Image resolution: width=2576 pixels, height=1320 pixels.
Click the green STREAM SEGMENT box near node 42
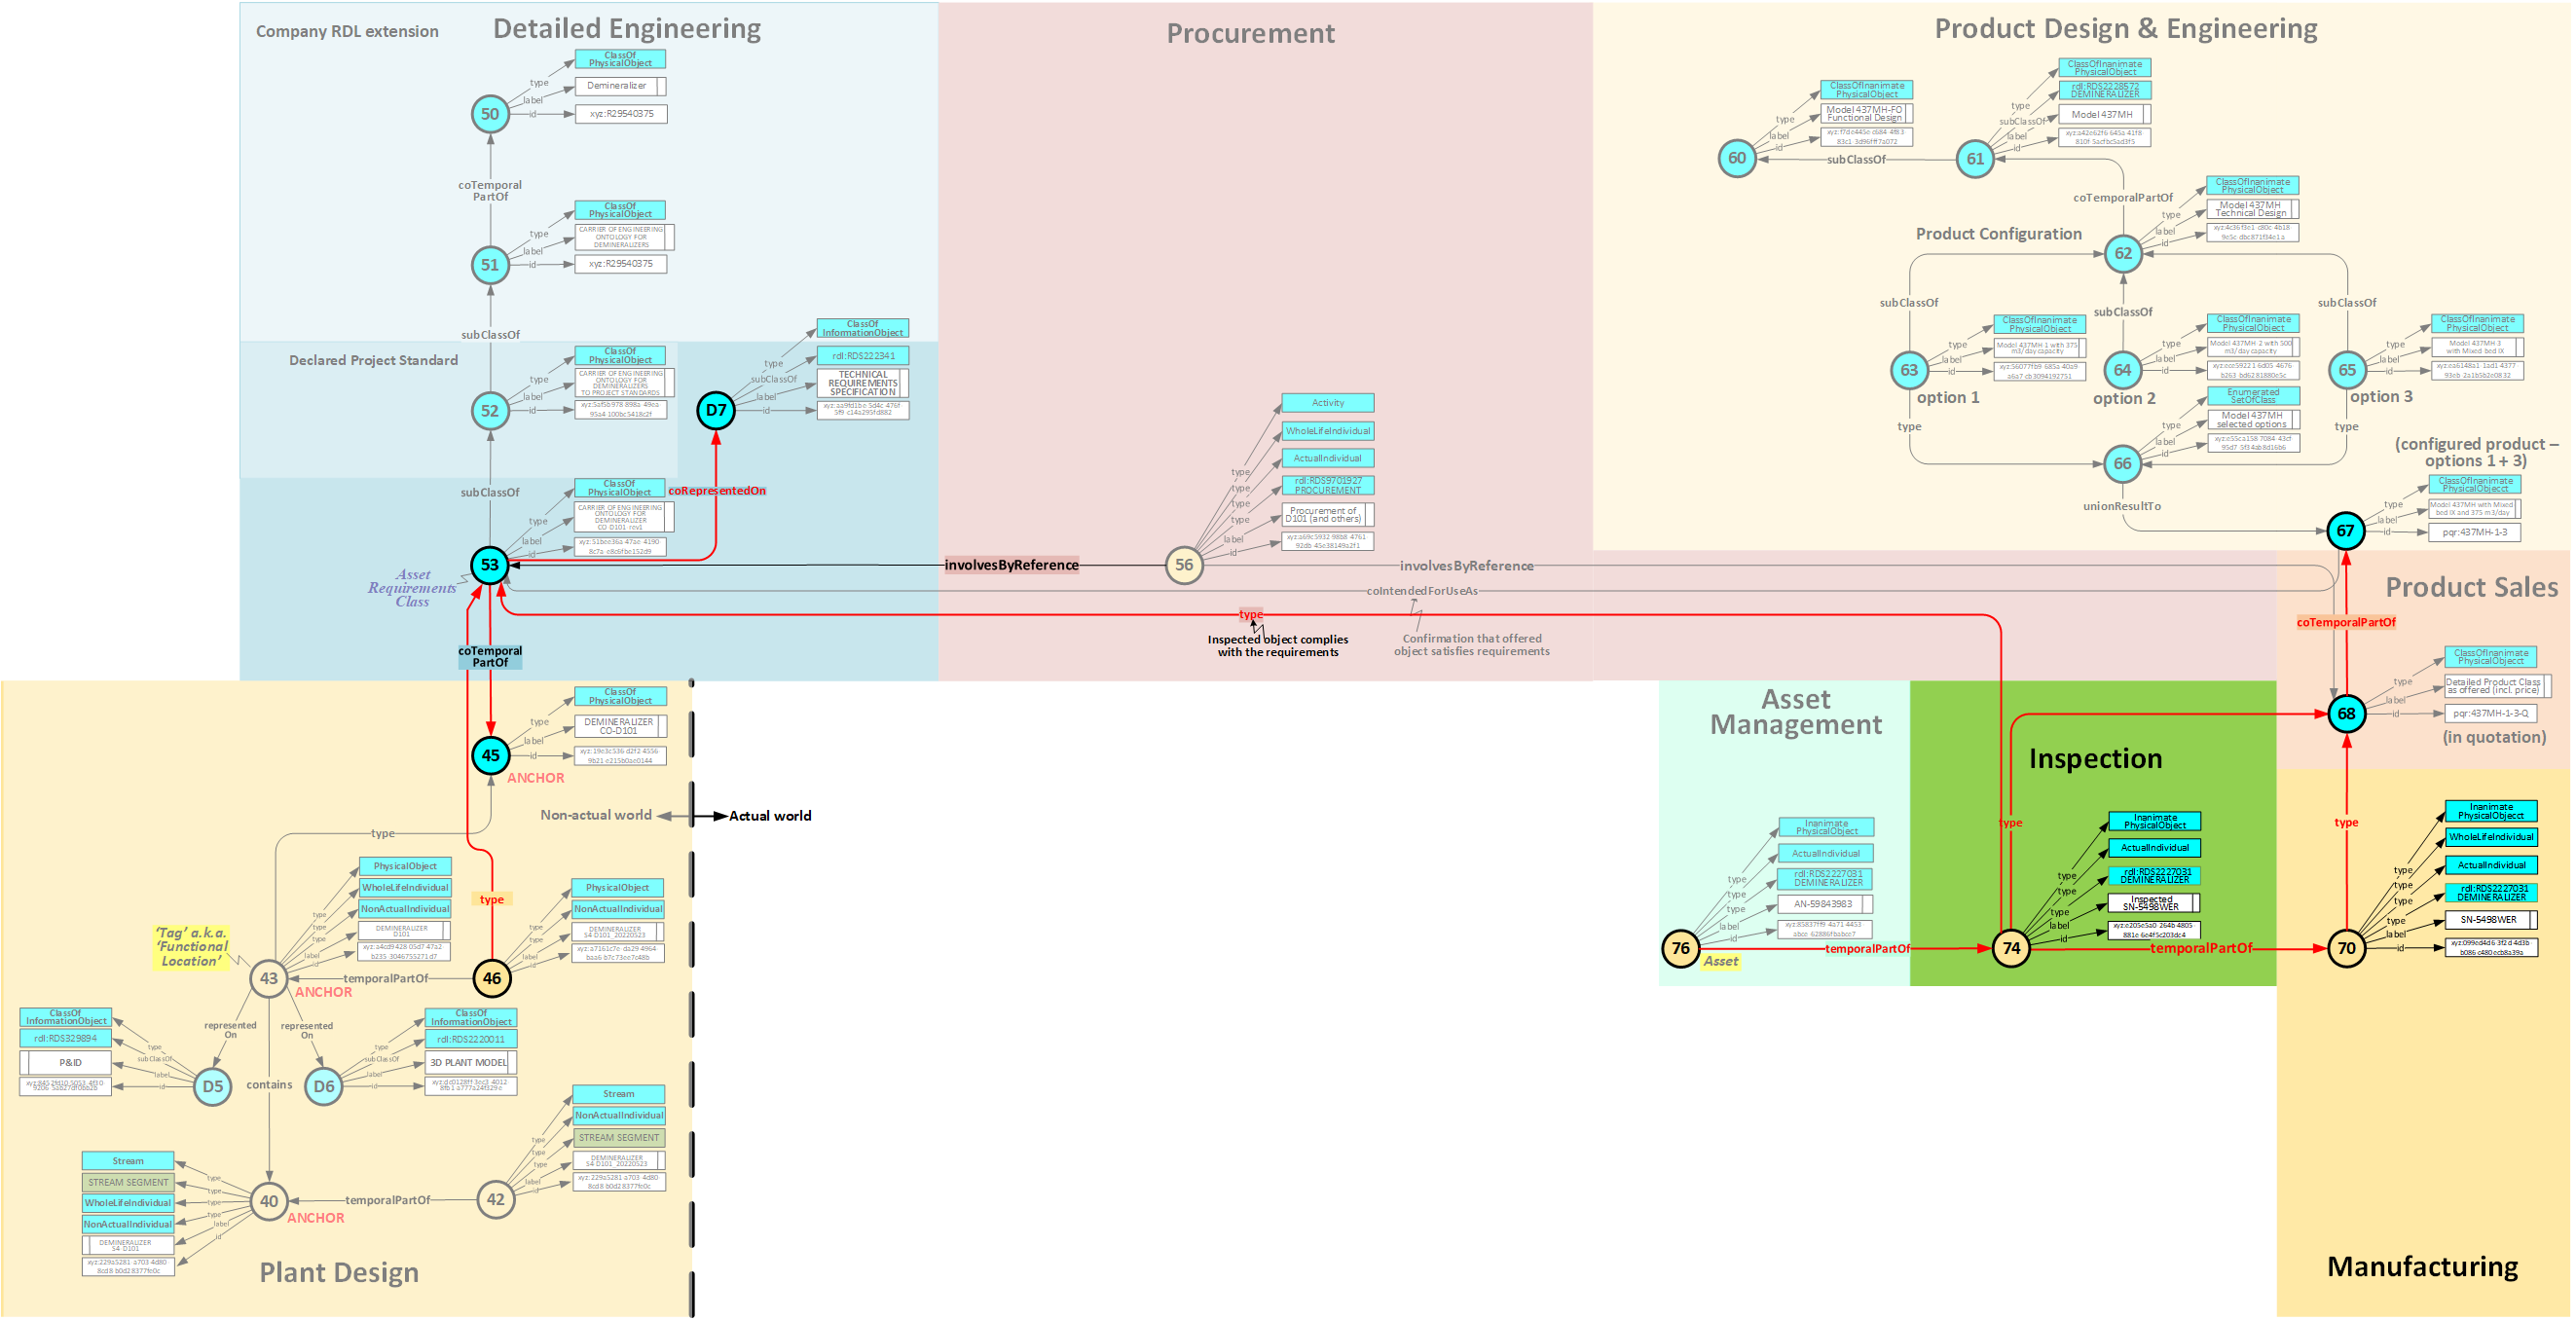tap(618, 1138)
